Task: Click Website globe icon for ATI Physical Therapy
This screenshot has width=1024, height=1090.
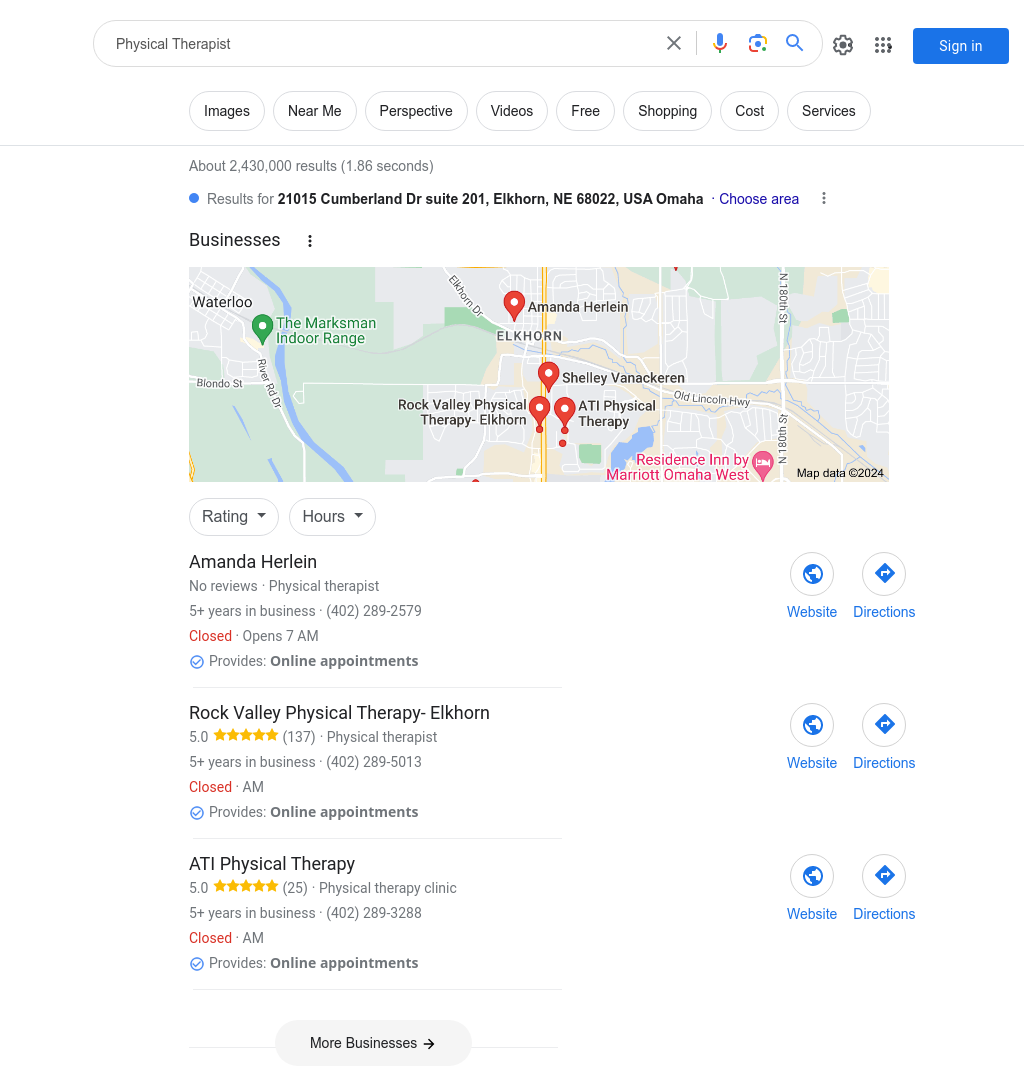Action: 812,876
